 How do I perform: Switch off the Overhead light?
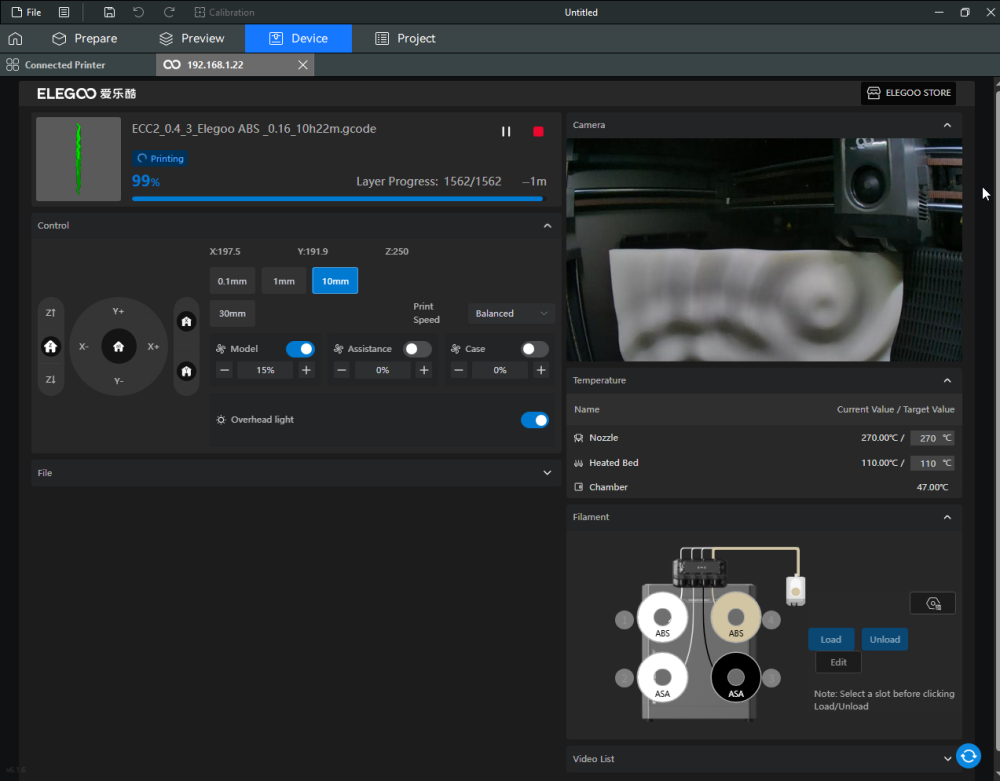tap(535, 420)
